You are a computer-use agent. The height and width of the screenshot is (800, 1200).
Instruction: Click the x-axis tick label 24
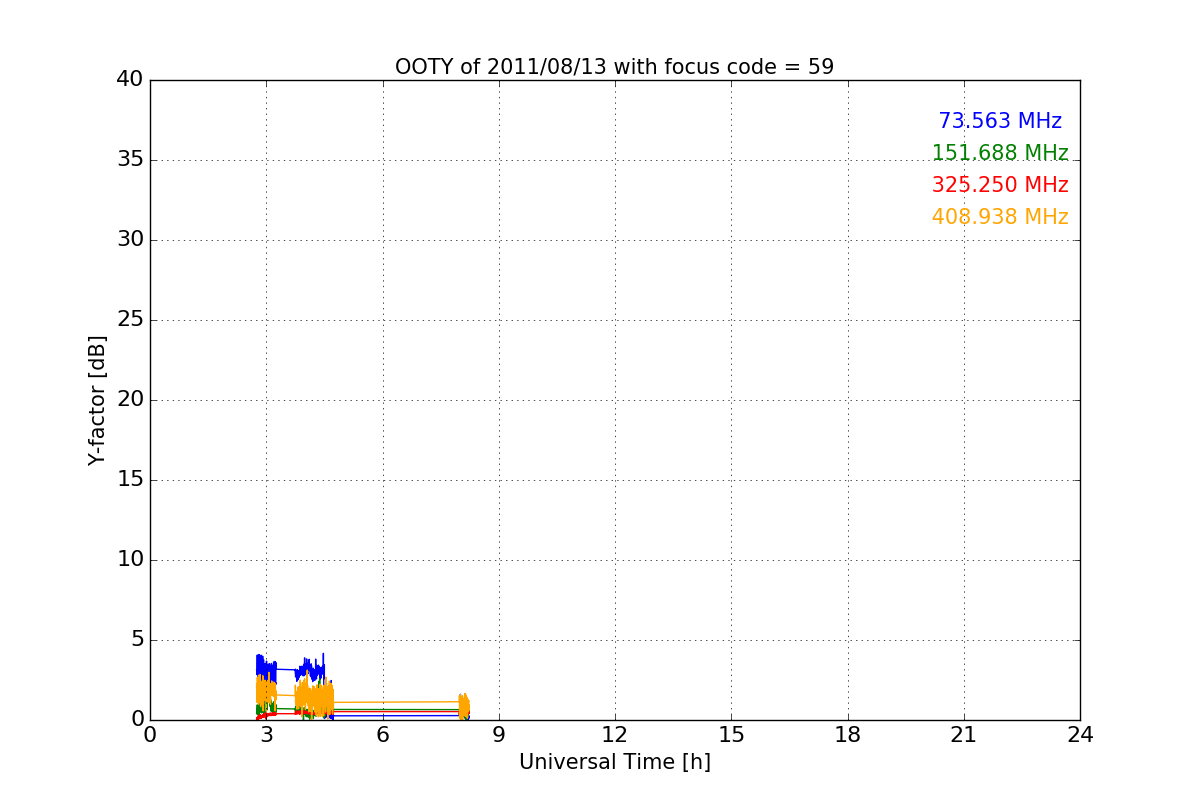click(x=1080, y=735)
